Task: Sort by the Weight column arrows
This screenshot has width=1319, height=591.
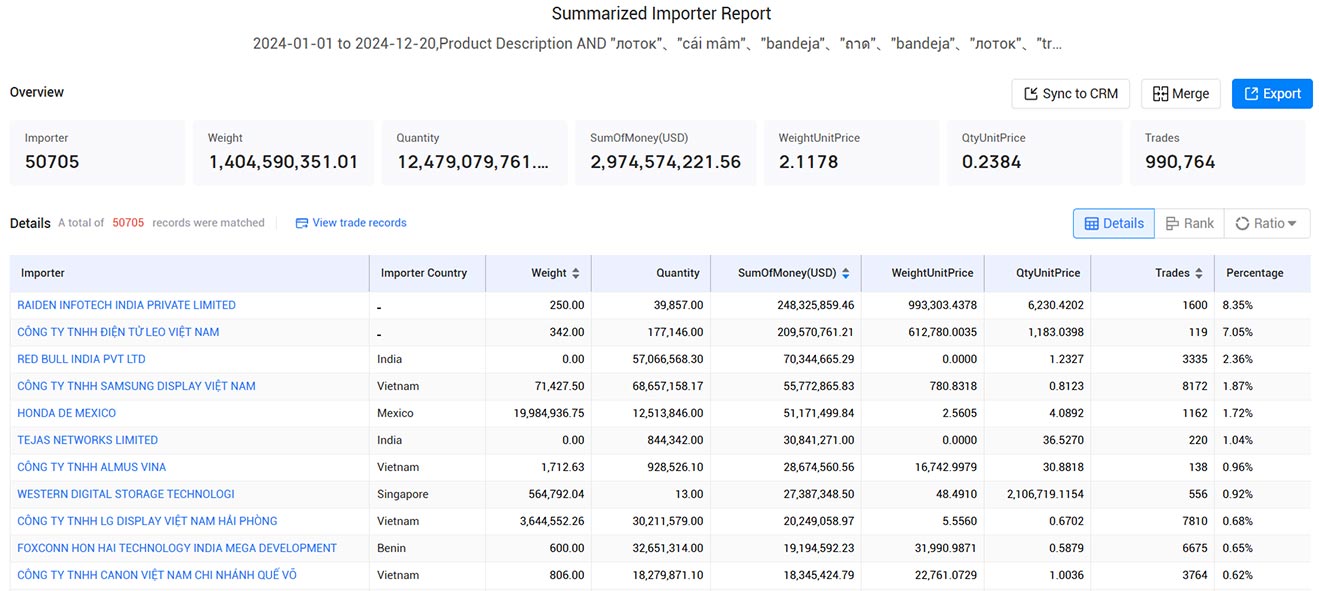Action: 575,273
